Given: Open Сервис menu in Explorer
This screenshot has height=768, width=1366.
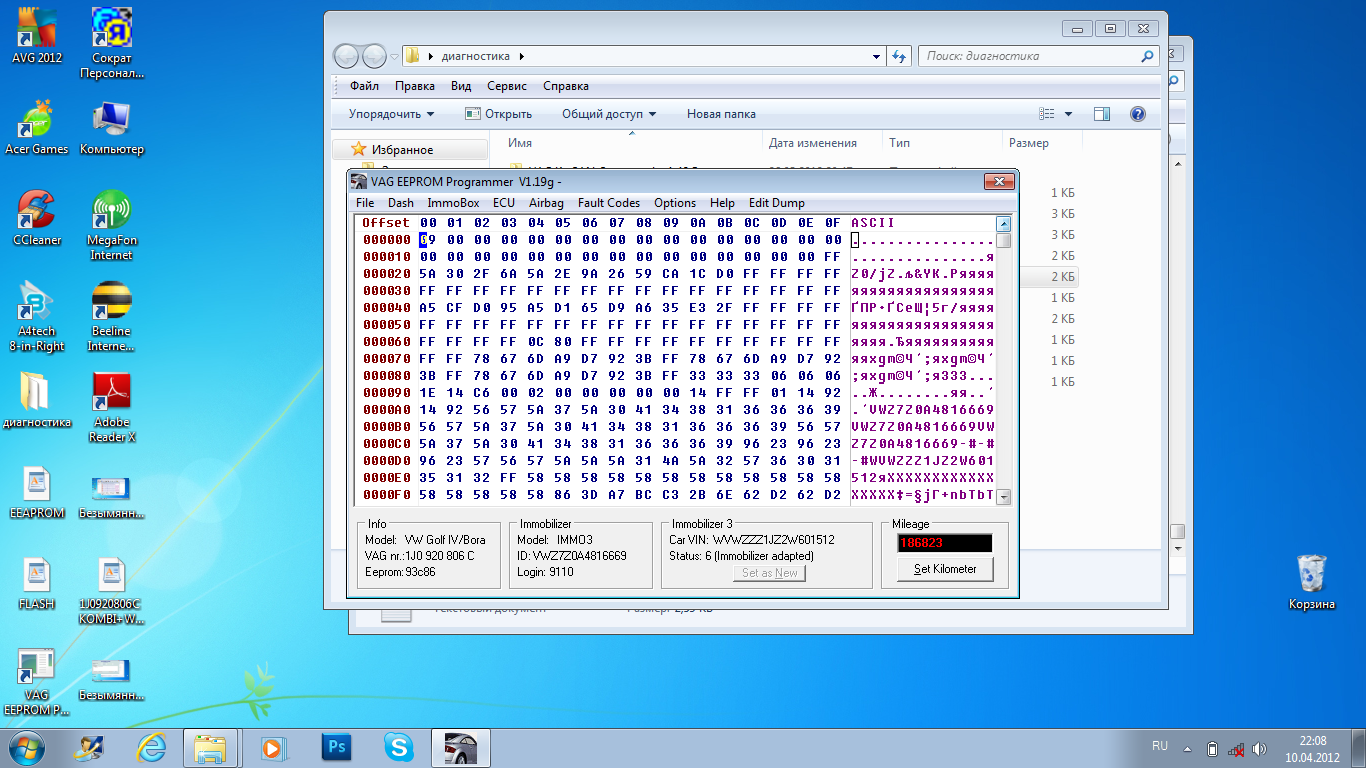Looking at the screenshot, I should click(x=507, y=86).
